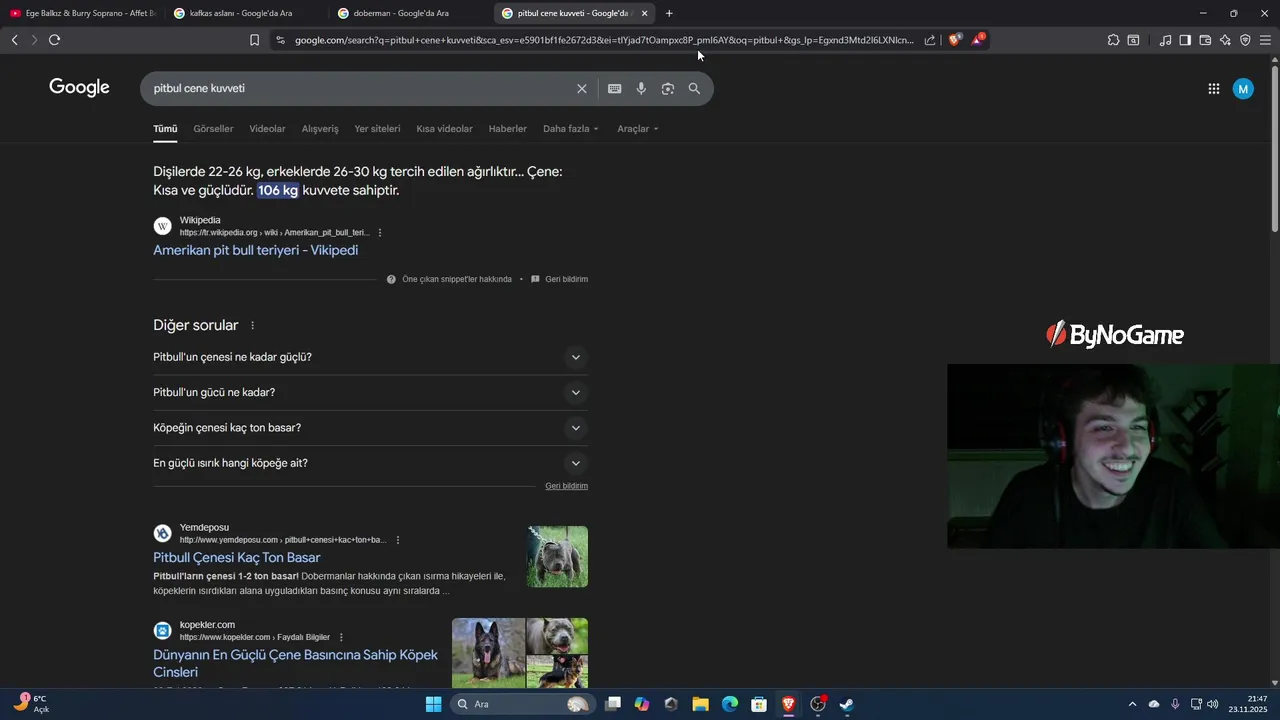1280x720 pixels.
Task: Open Brave Rewards triangle icon
Action: coord(978,40)
